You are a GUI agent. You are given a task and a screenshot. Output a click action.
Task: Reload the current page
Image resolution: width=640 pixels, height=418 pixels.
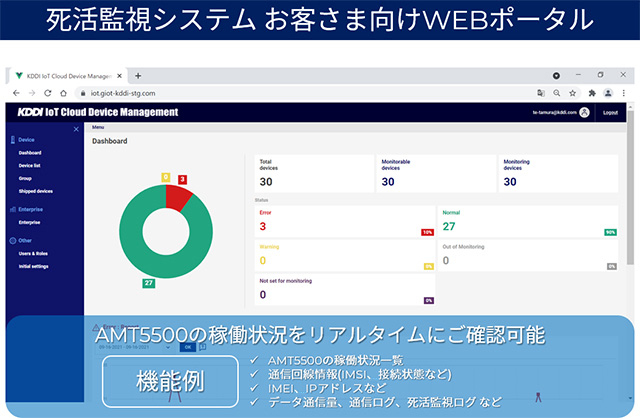[x=48, y=93]
